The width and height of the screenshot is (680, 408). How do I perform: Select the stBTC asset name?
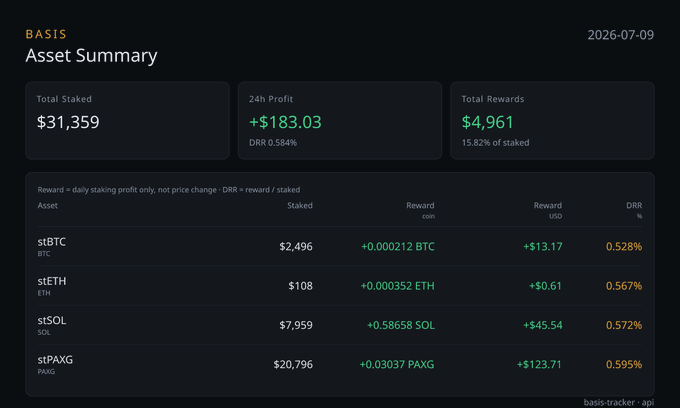click(52, 242)
